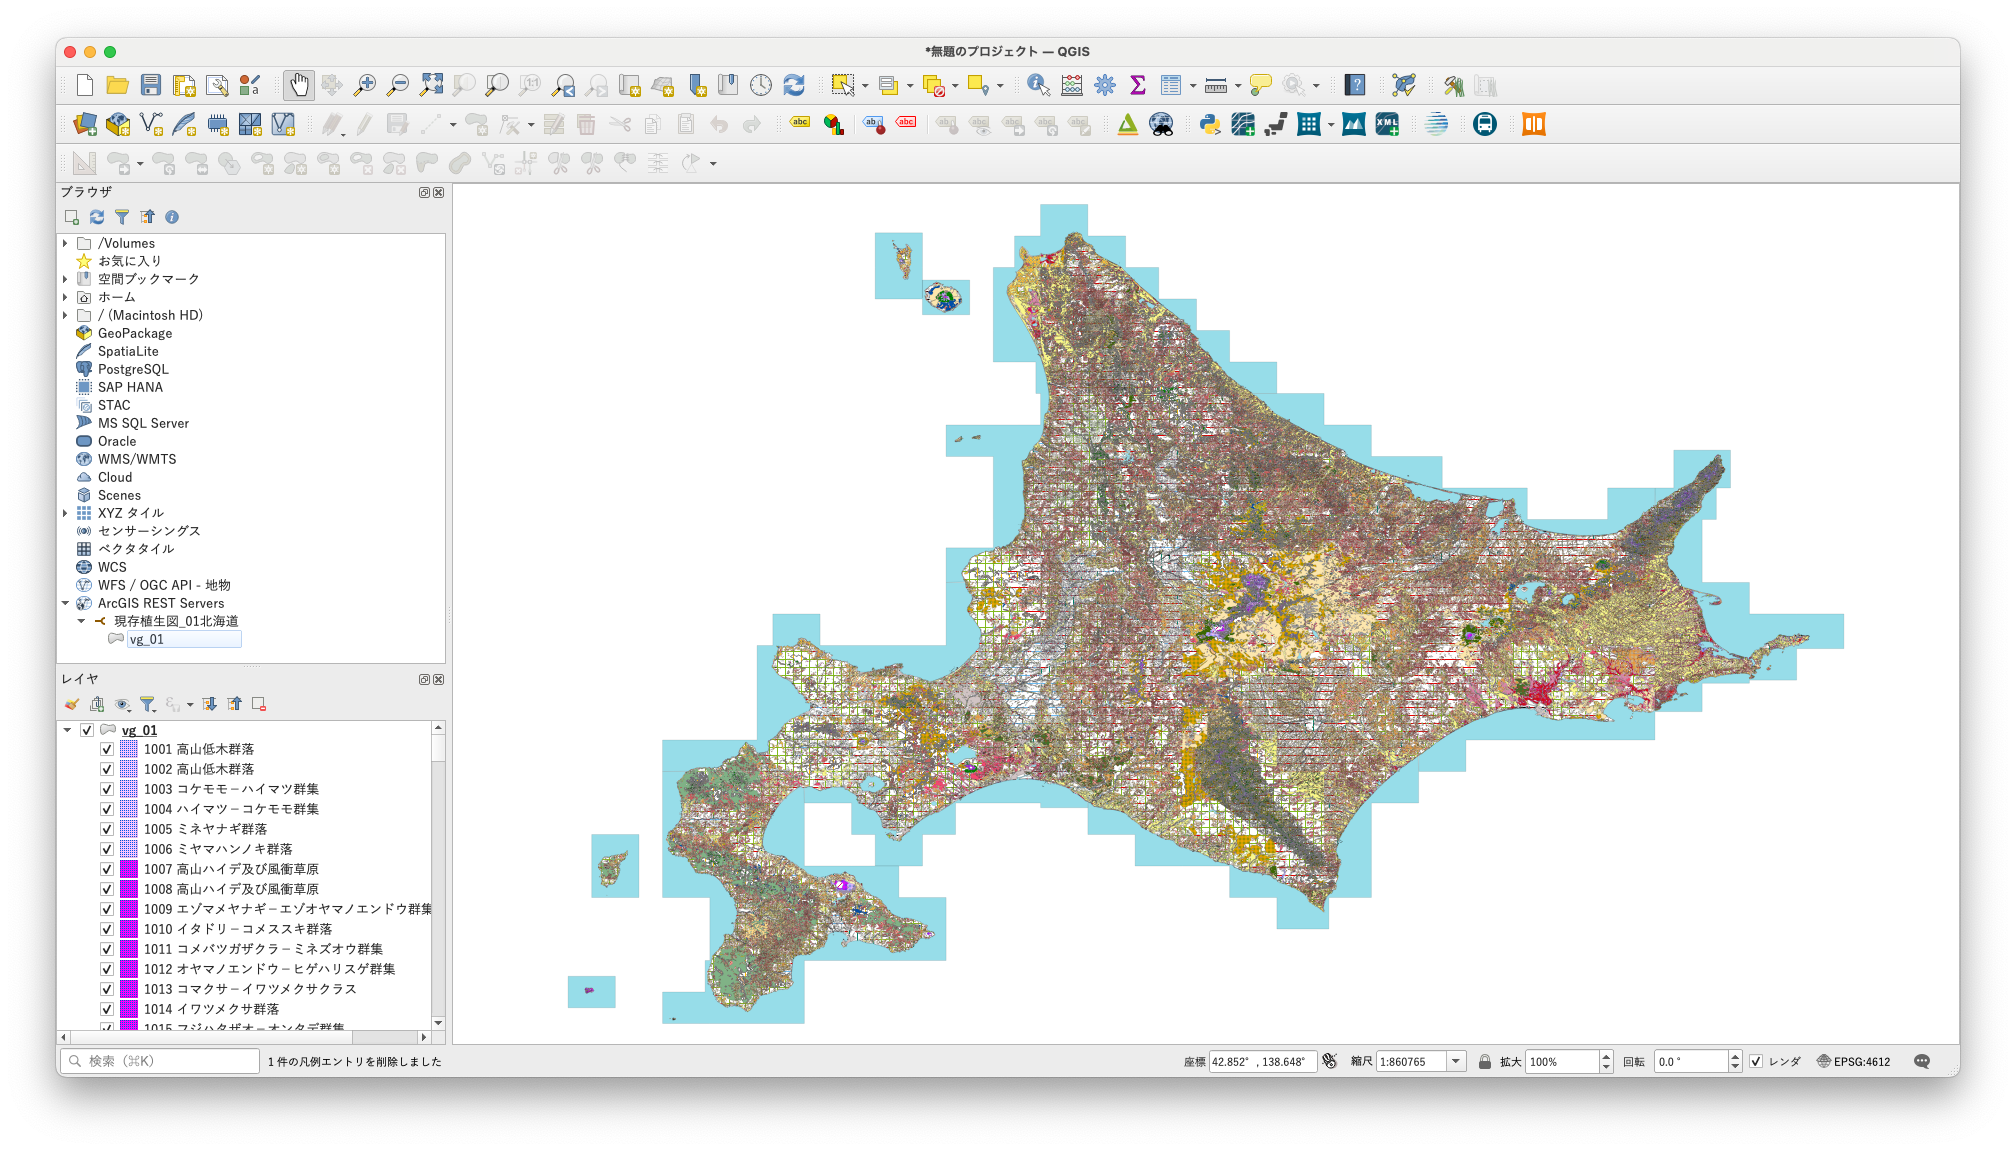
Task: Open the log messages speech-bubble button
Action: point(1921,1061)
